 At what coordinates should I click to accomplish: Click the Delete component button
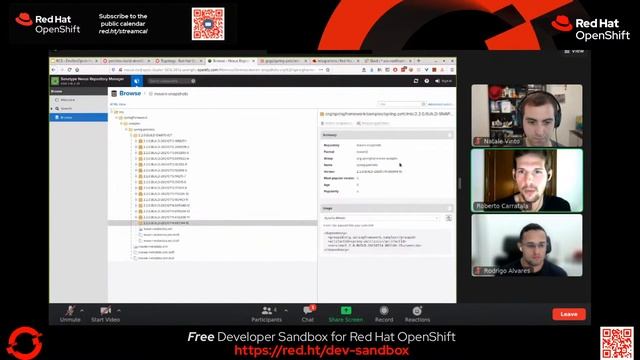[337, 123]
